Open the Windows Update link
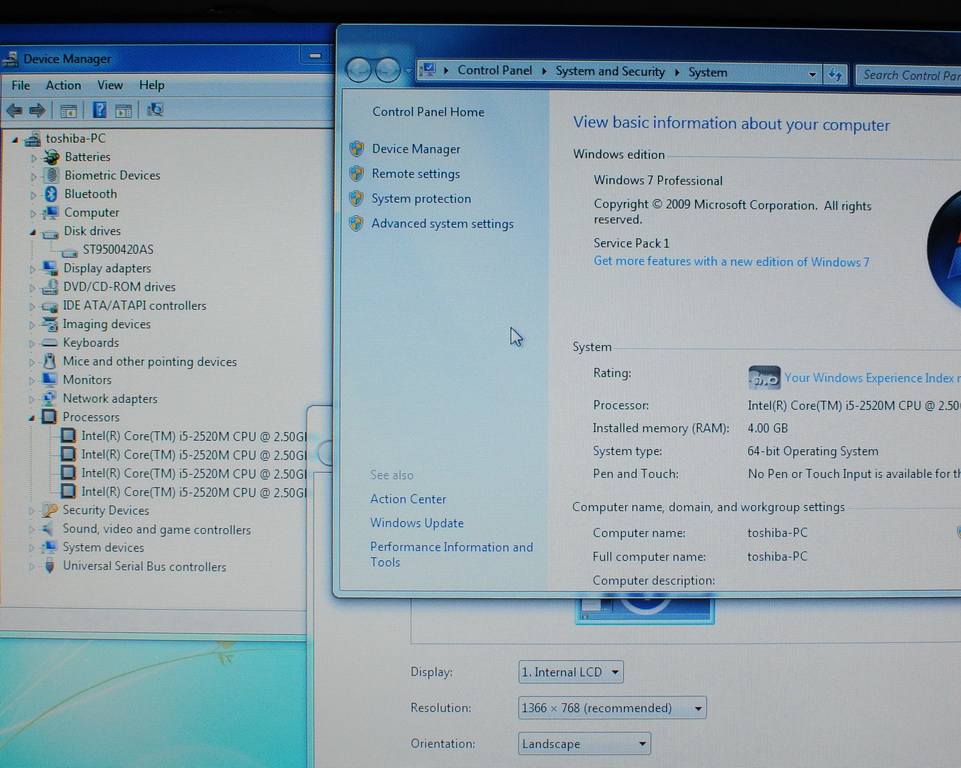This screenshot has height=768, width=961. tap(417, 523)
